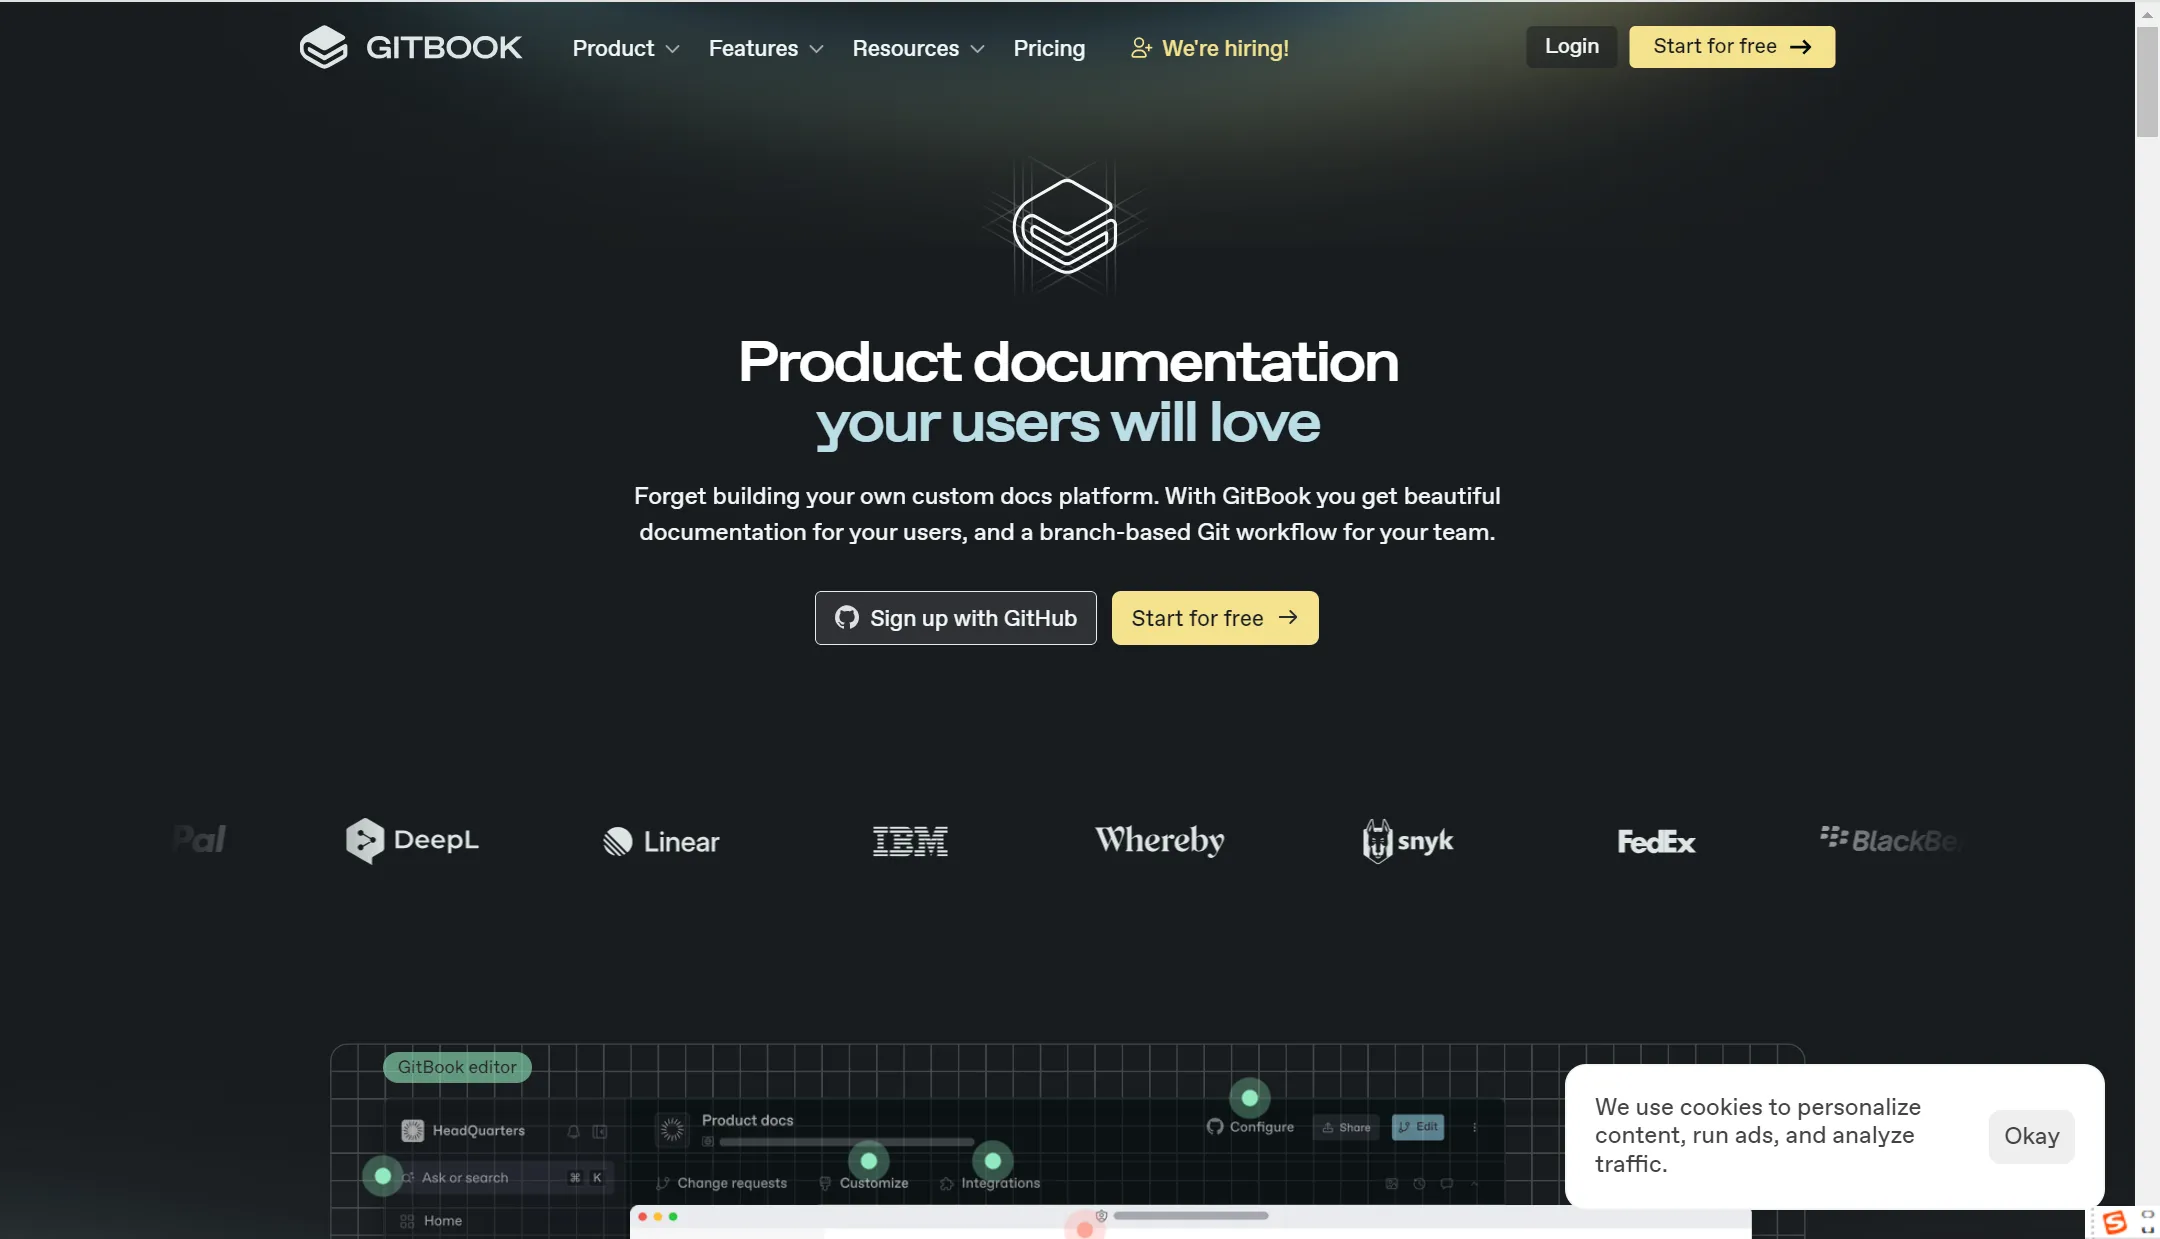The width and height of the screenshot is (2160, 1239).
Task: Click the FedEx company logo icon
Action: [x=1654, y=840]
